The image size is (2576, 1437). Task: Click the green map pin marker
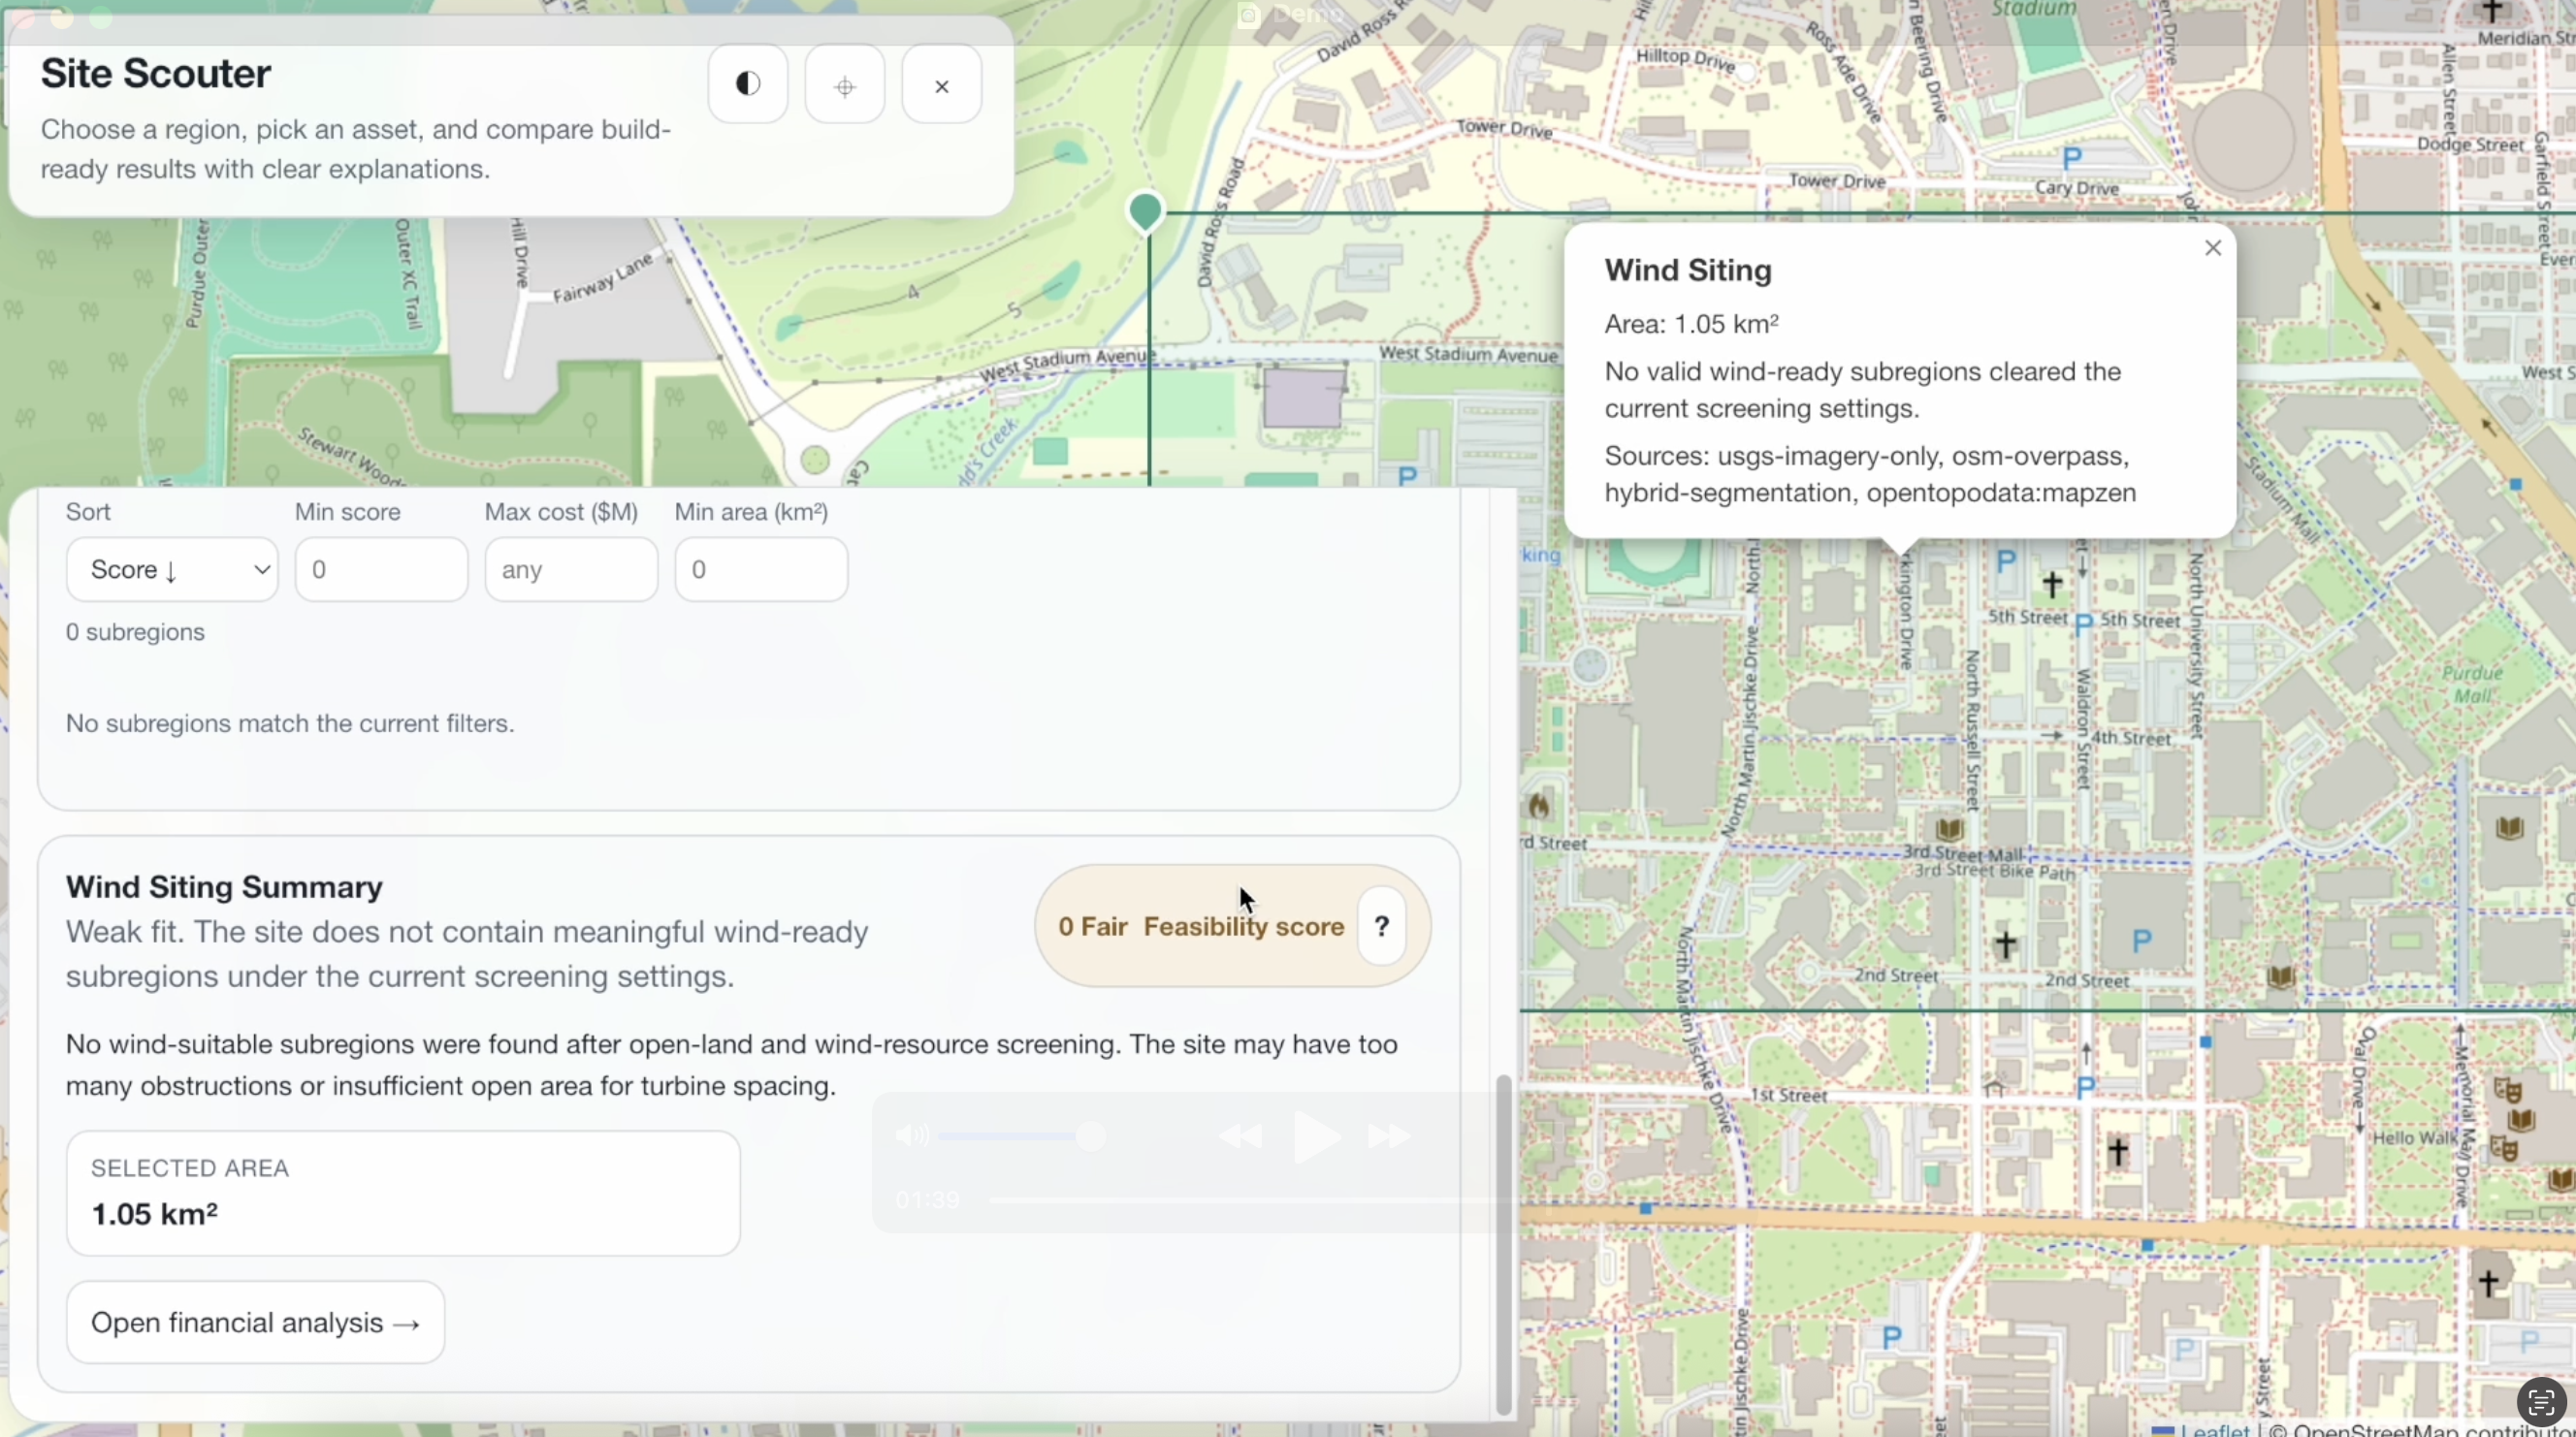(x=1145, y=211)
